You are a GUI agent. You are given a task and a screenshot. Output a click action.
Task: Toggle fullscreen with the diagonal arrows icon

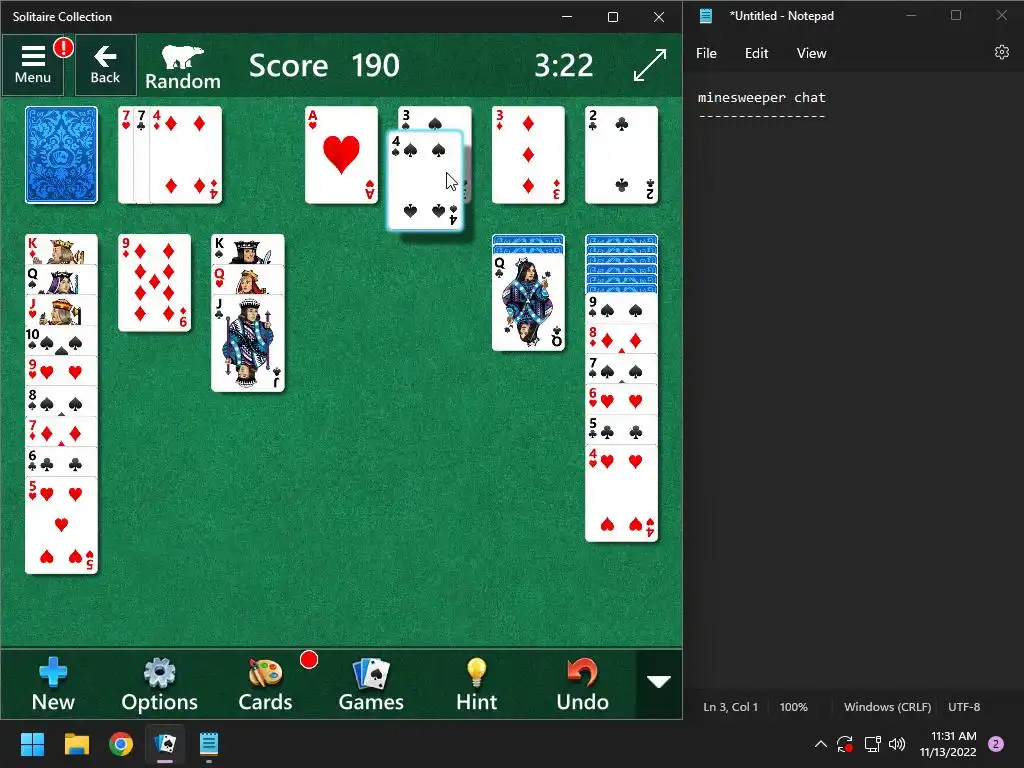pos(650,65)
